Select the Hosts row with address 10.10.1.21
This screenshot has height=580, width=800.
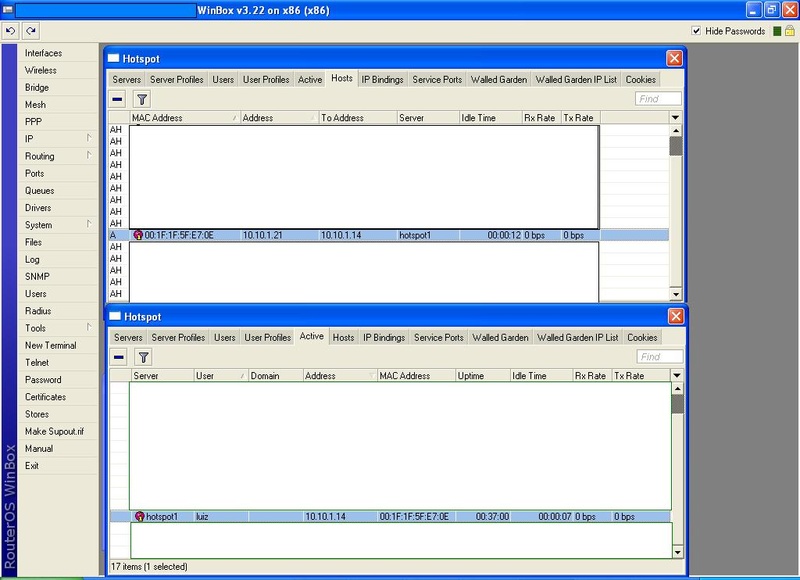point(388,235)
